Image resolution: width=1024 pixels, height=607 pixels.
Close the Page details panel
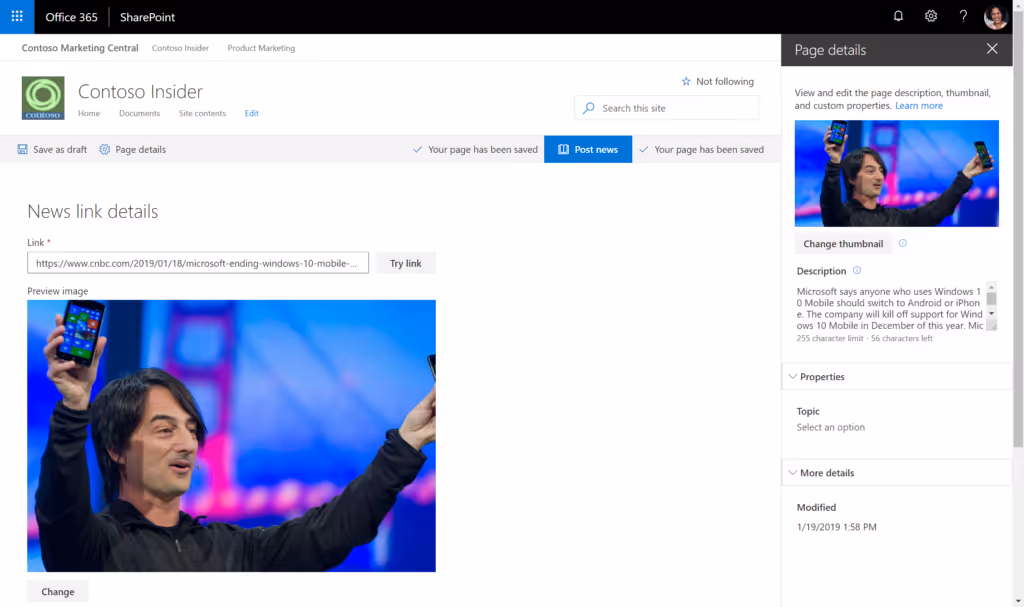[x=992, y=49]
